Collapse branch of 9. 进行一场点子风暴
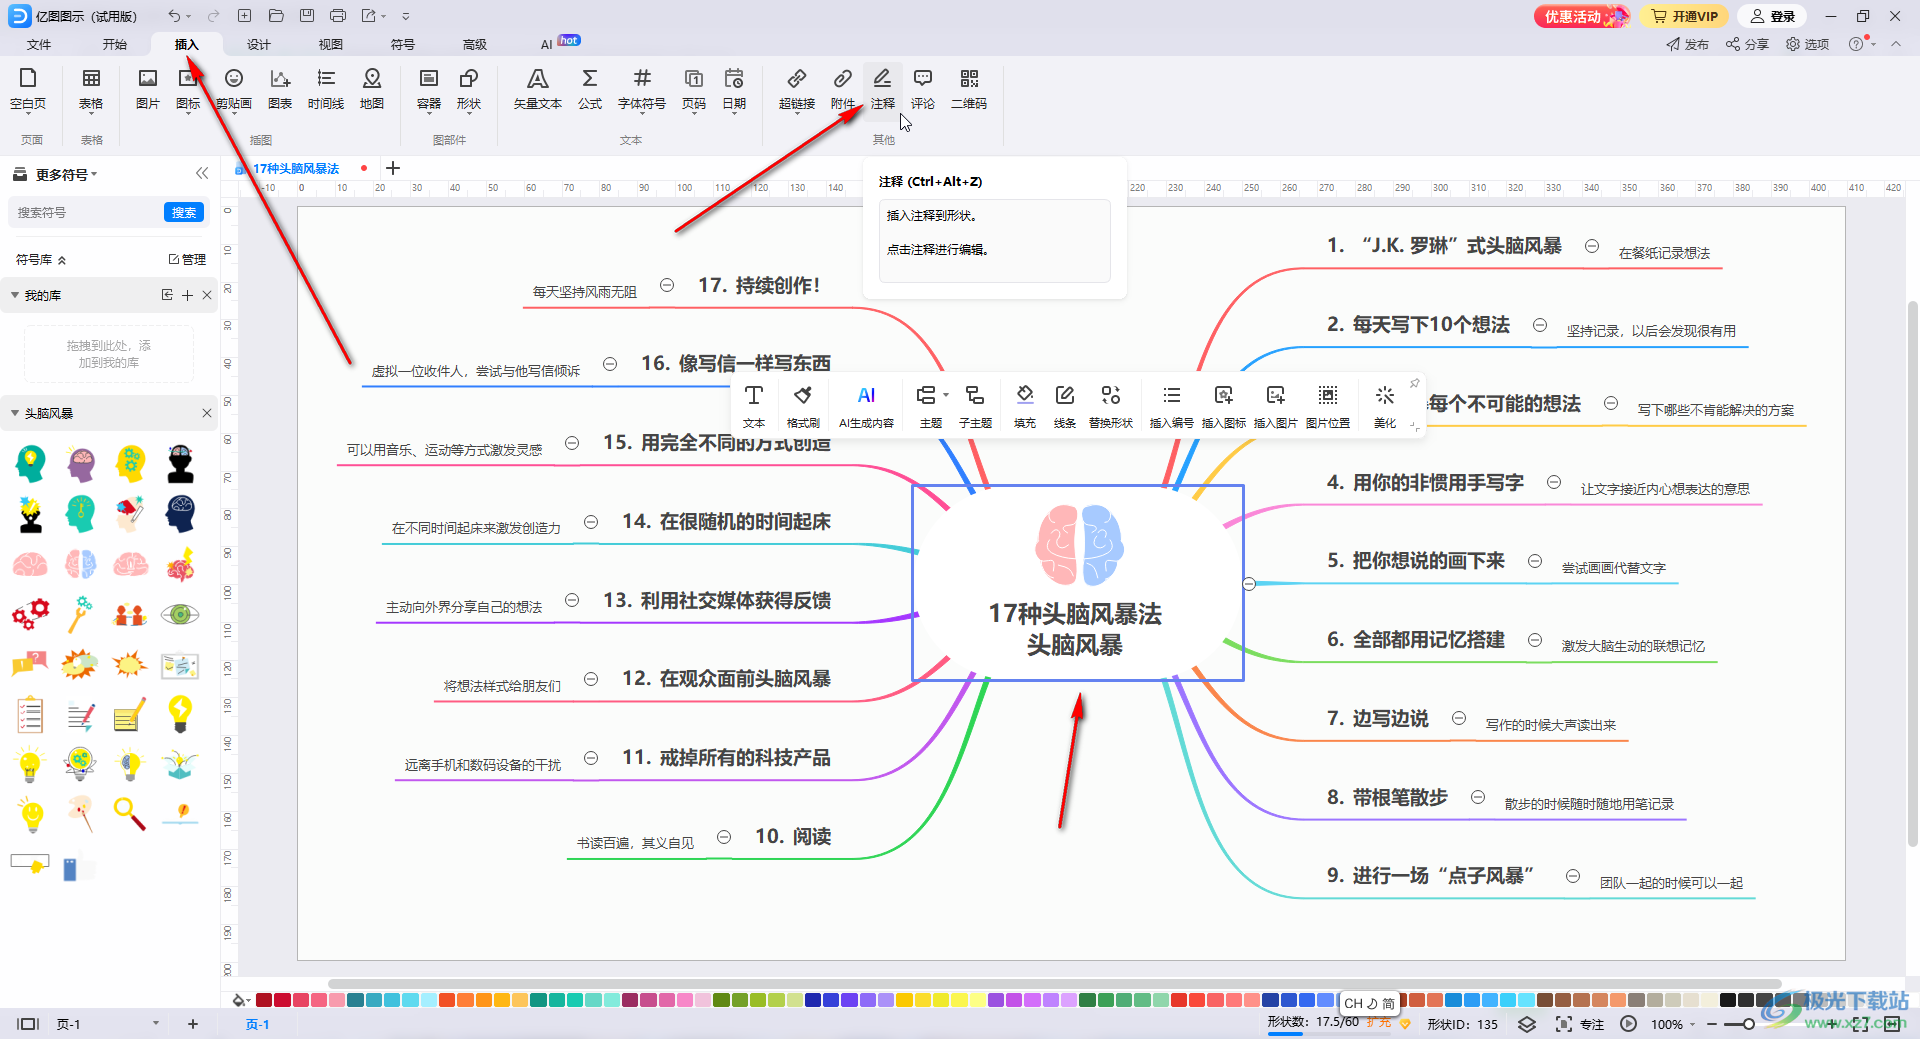The image size is (1920, 1039). click(1573, 876)
